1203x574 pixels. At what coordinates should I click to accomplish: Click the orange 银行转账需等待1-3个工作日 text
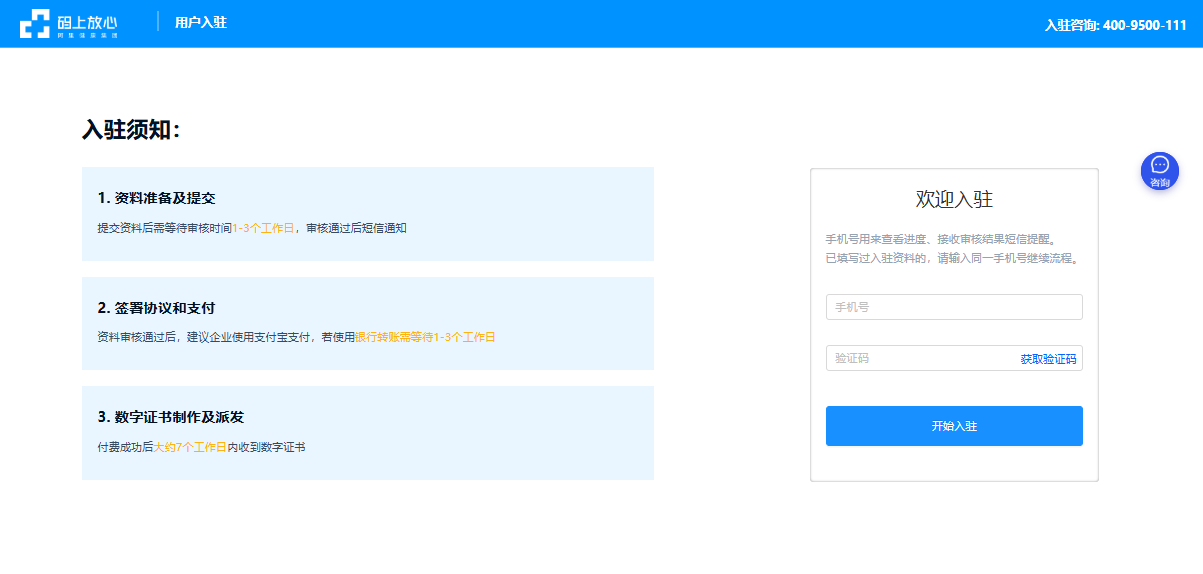pyautogui.click(x=425, y=337)
